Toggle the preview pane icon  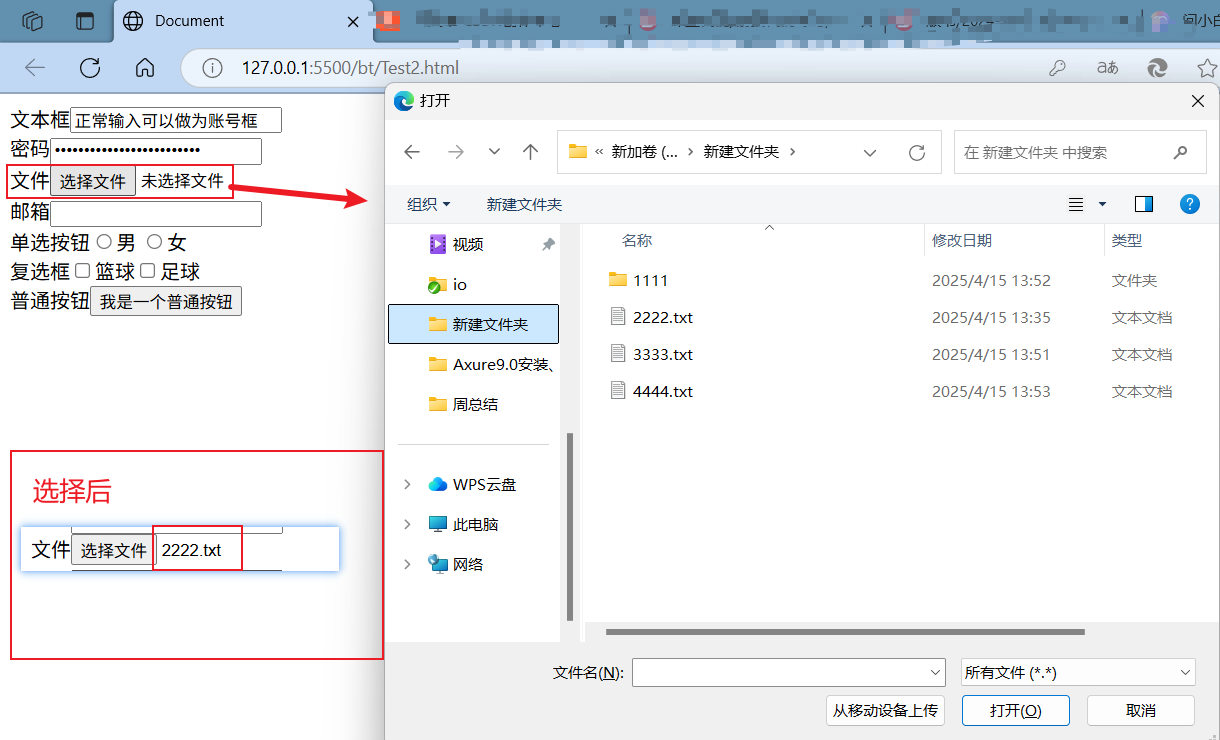[1143, 204]
